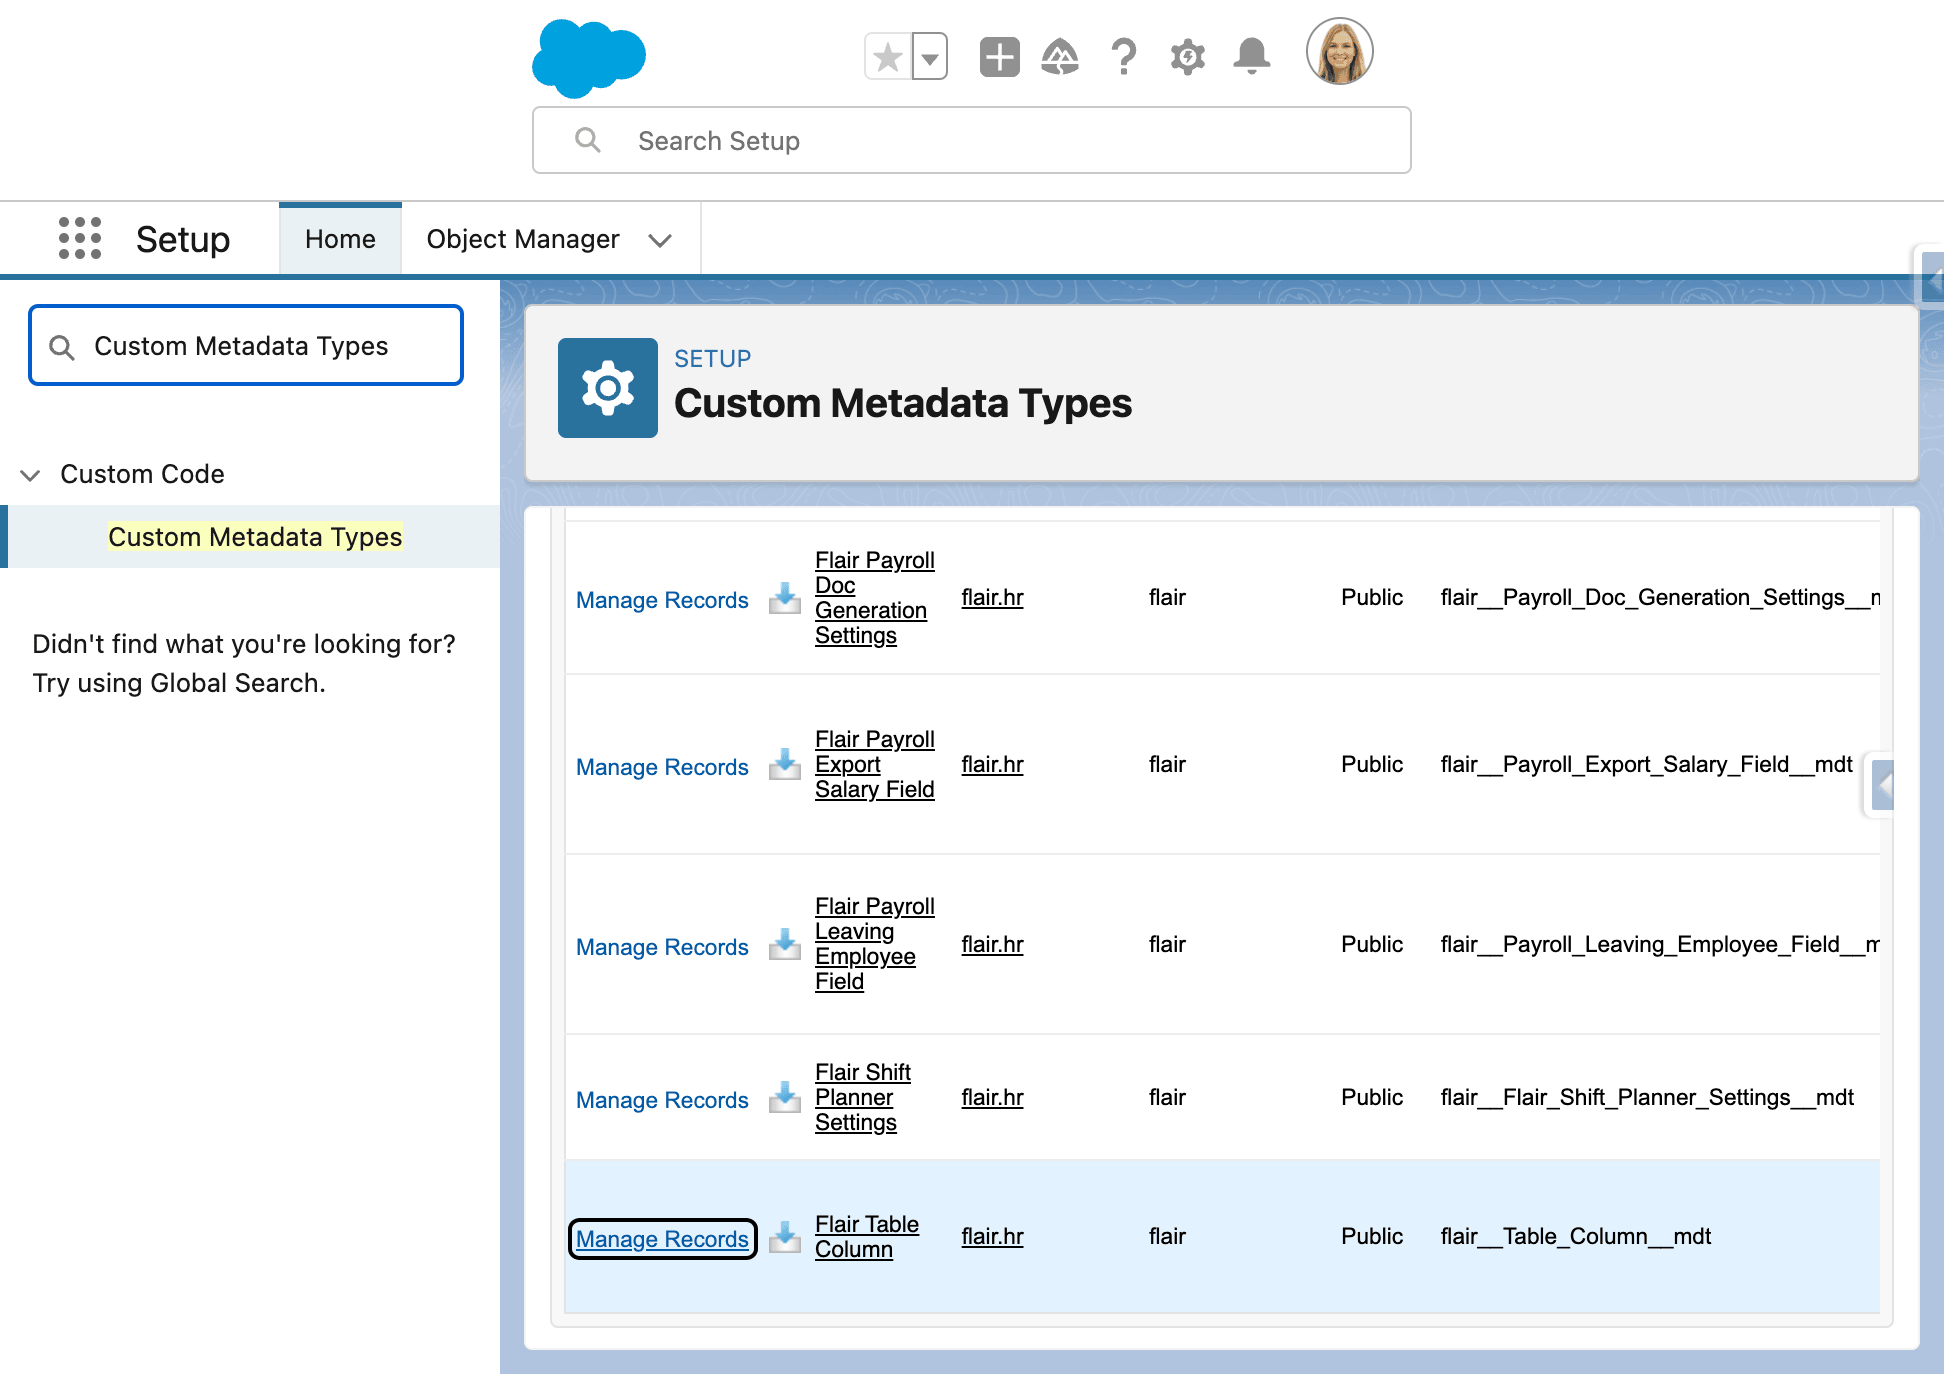Open Flair Table Column label link
The height and width of the screenshot is (1374, 1944).
pos(867,1237)
